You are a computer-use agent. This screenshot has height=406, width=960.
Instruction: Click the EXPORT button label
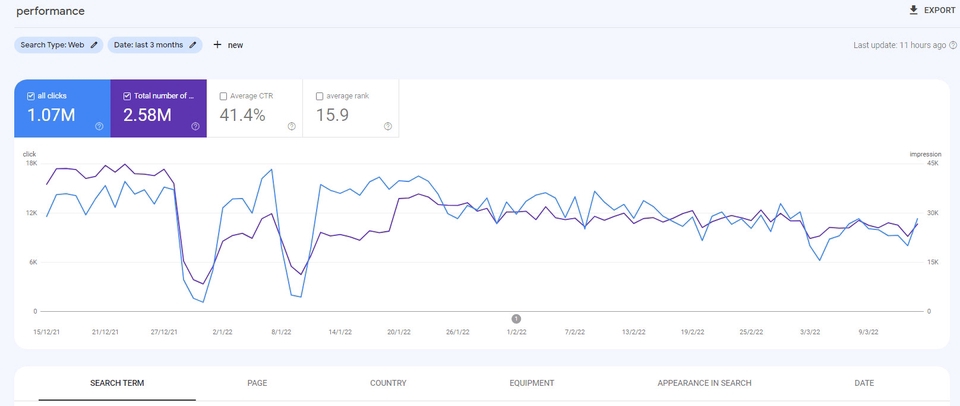939,10
